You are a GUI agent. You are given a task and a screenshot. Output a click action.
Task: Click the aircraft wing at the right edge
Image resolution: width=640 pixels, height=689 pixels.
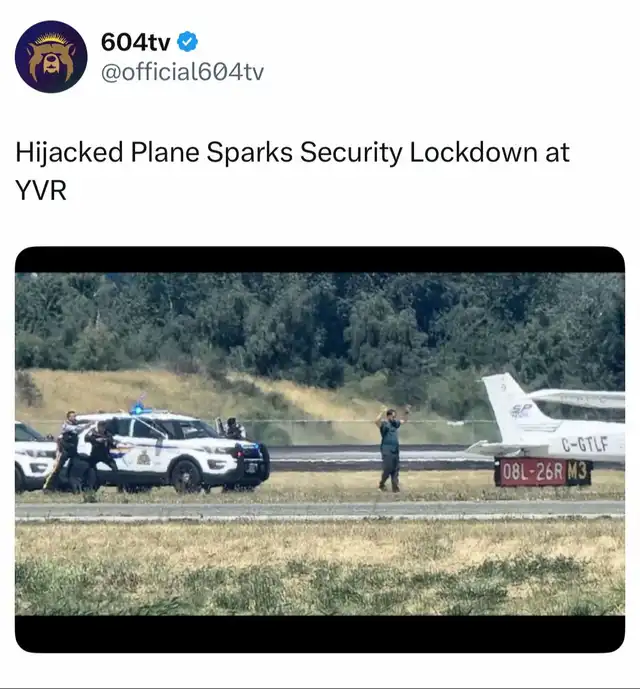tap(578, 399)
